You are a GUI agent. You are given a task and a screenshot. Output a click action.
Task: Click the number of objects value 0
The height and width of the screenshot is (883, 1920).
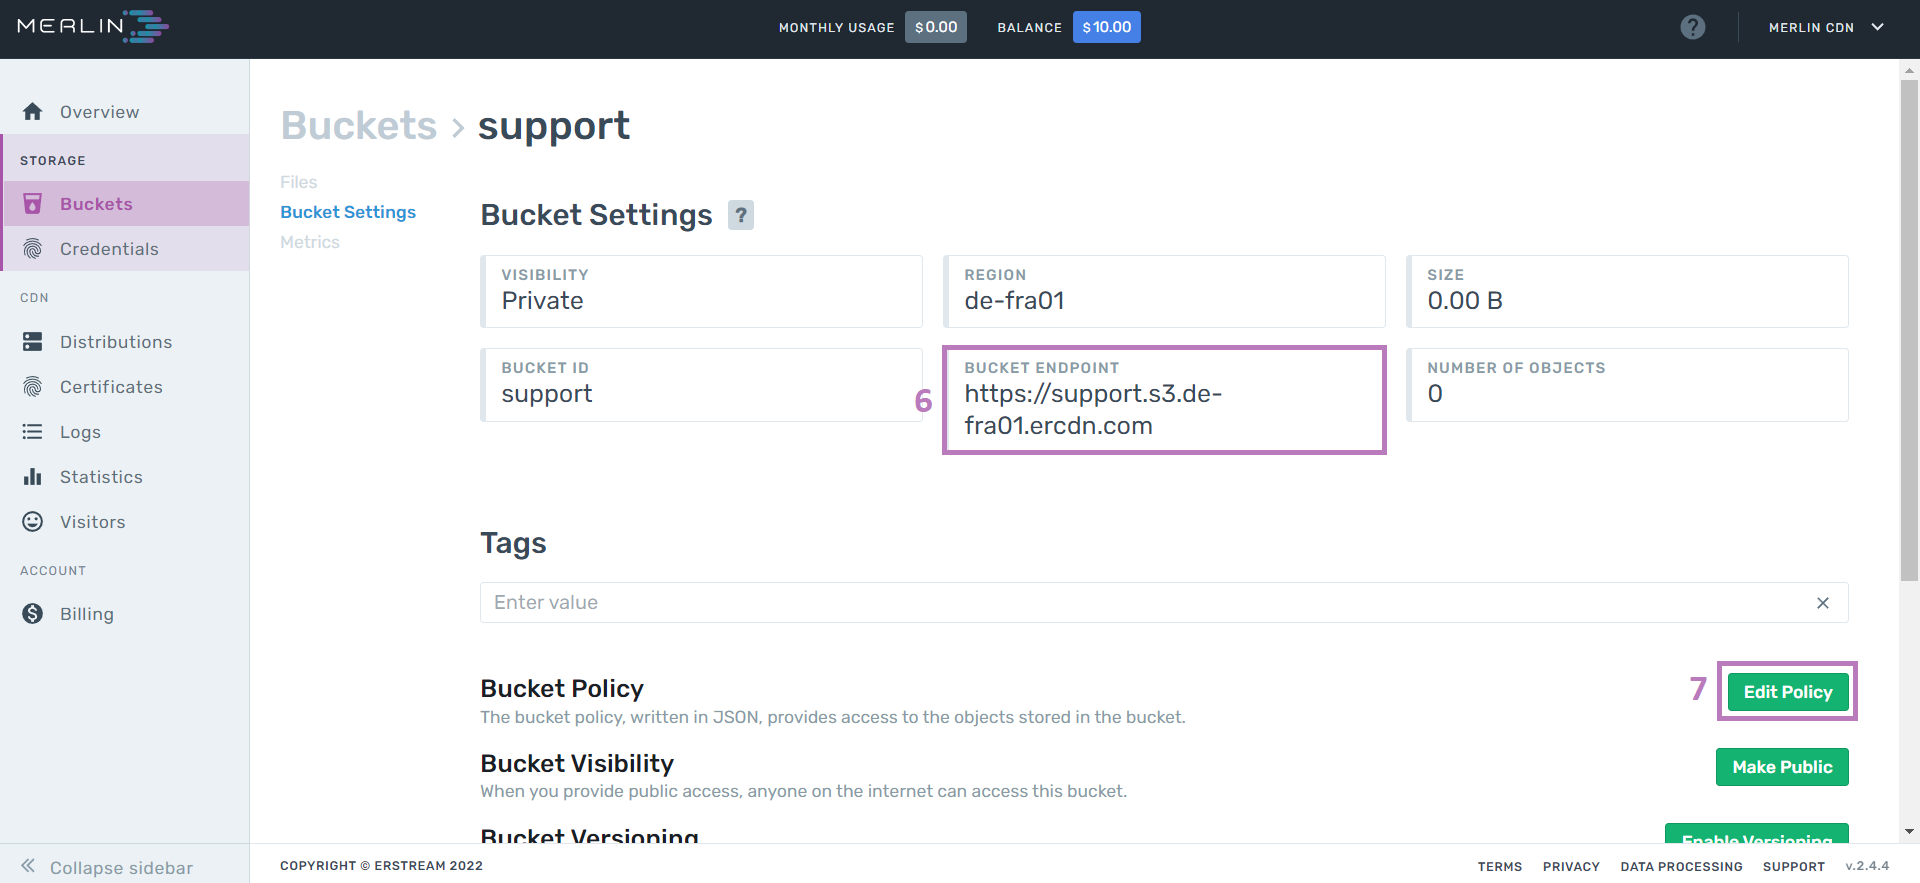[1435, 394]
